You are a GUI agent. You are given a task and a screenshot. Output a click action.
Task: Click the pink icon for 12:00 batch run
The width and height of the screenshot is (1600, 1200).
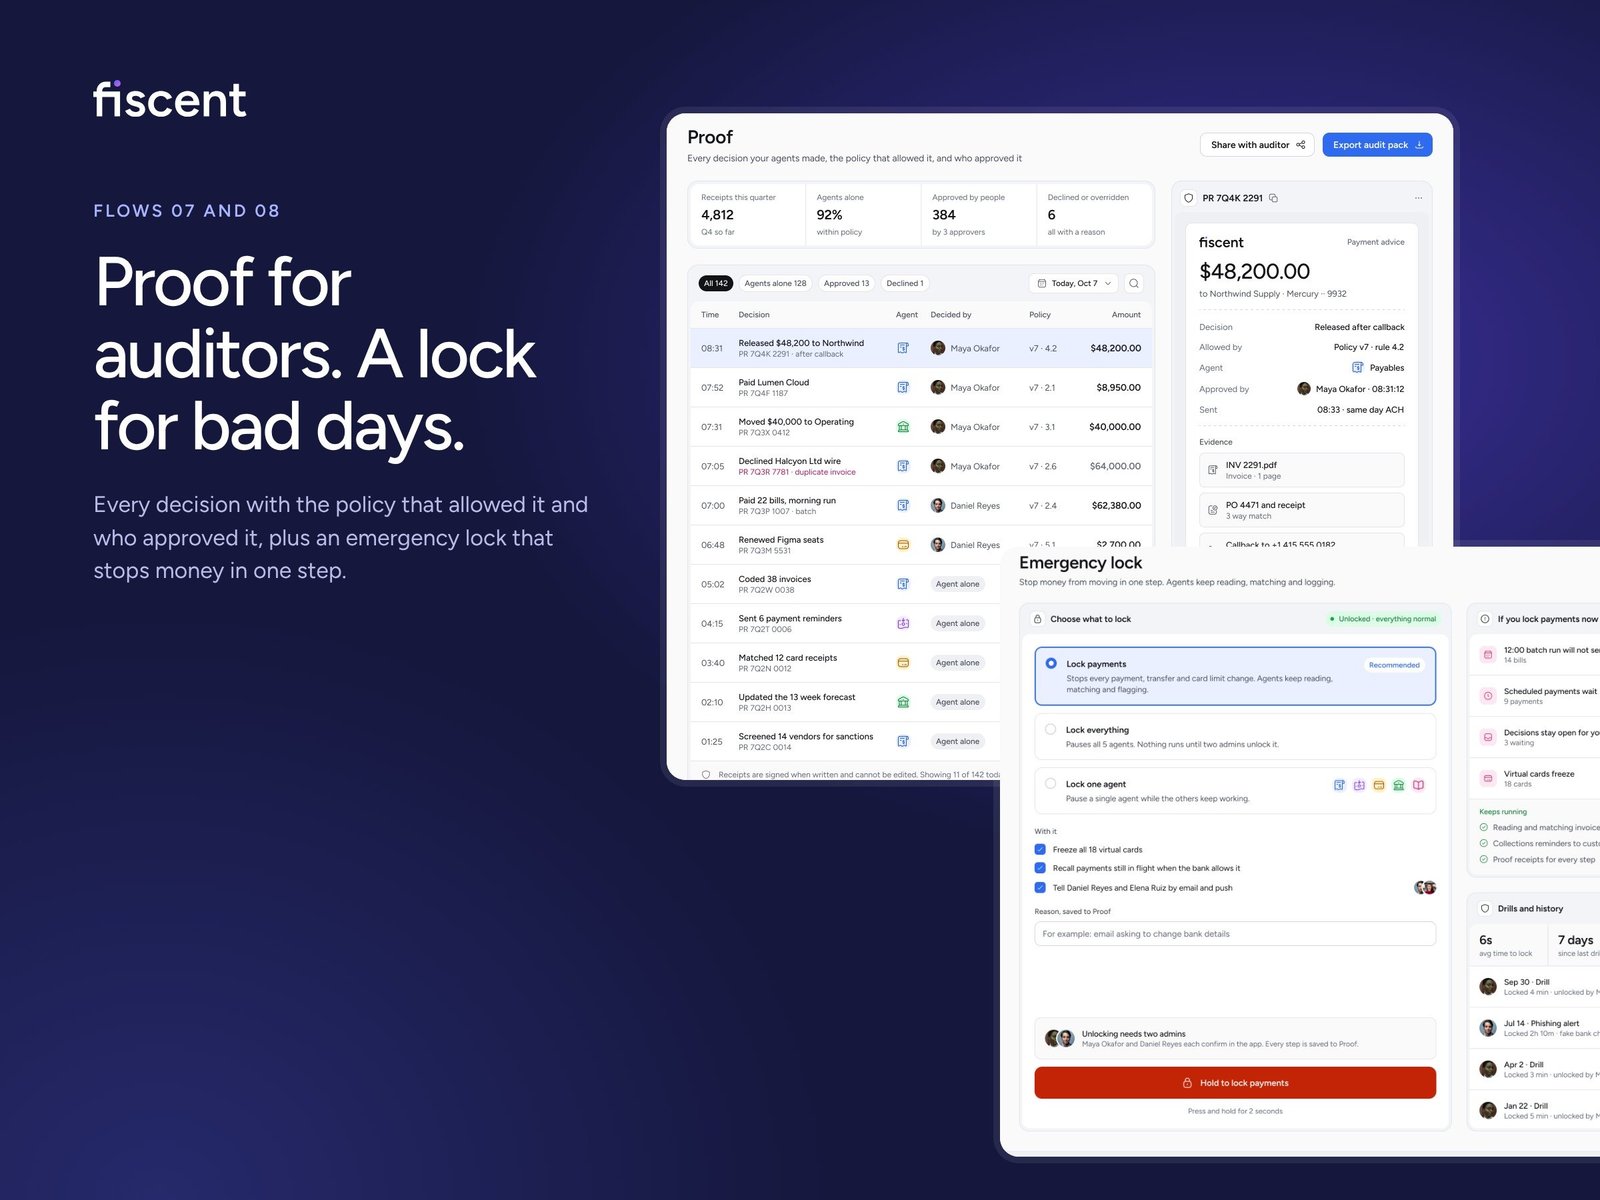tap(1488, 655)
